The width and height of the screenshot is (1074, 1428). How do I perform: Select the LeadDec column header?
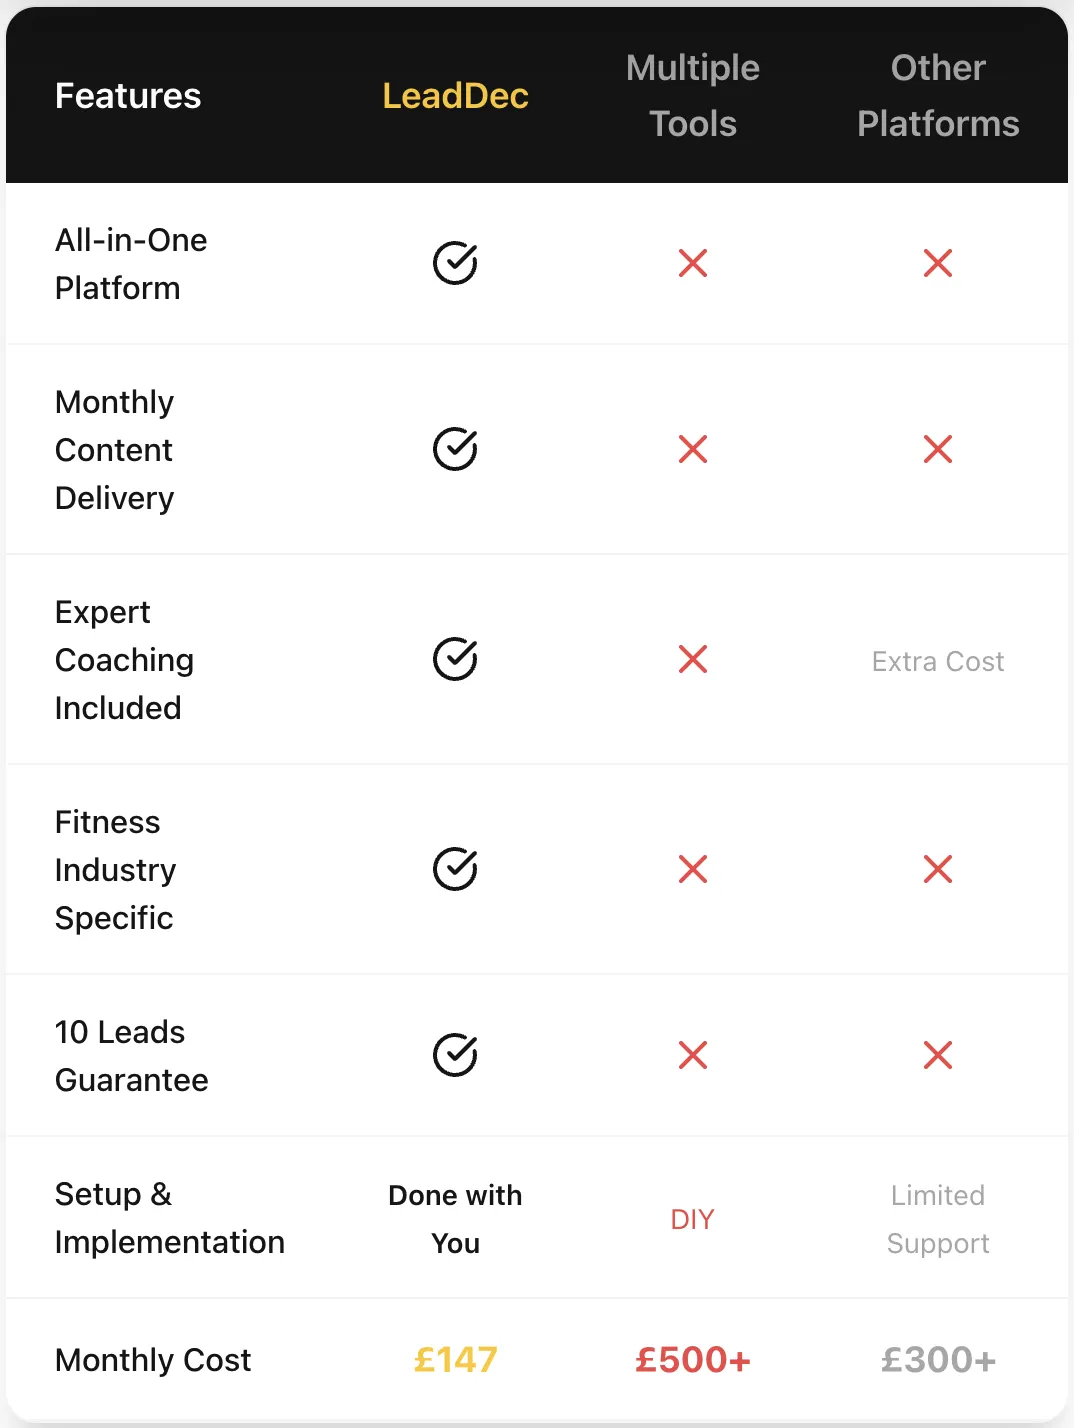(455, 96)
